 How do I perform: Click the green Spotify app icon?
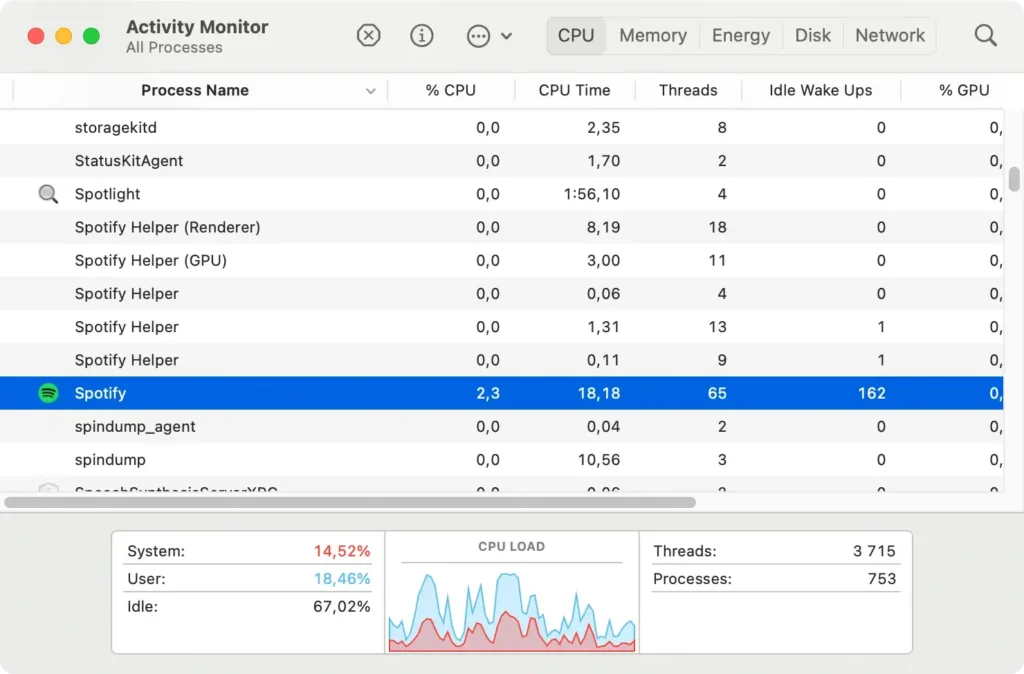pos(48,393)
